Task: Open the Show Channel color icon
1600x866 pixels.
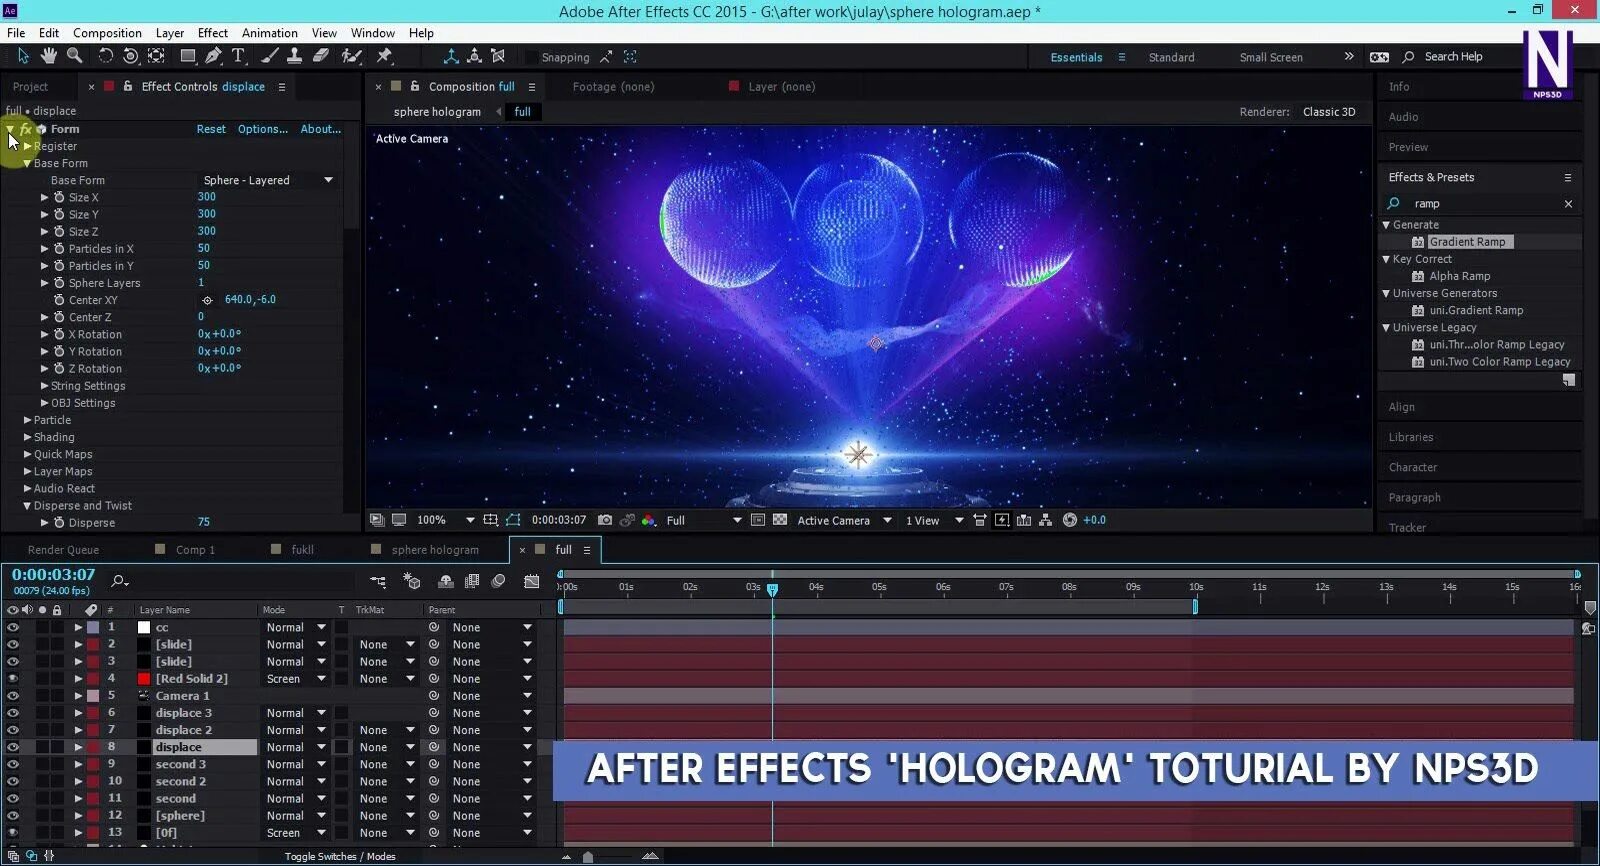Action: coord(649,520)
